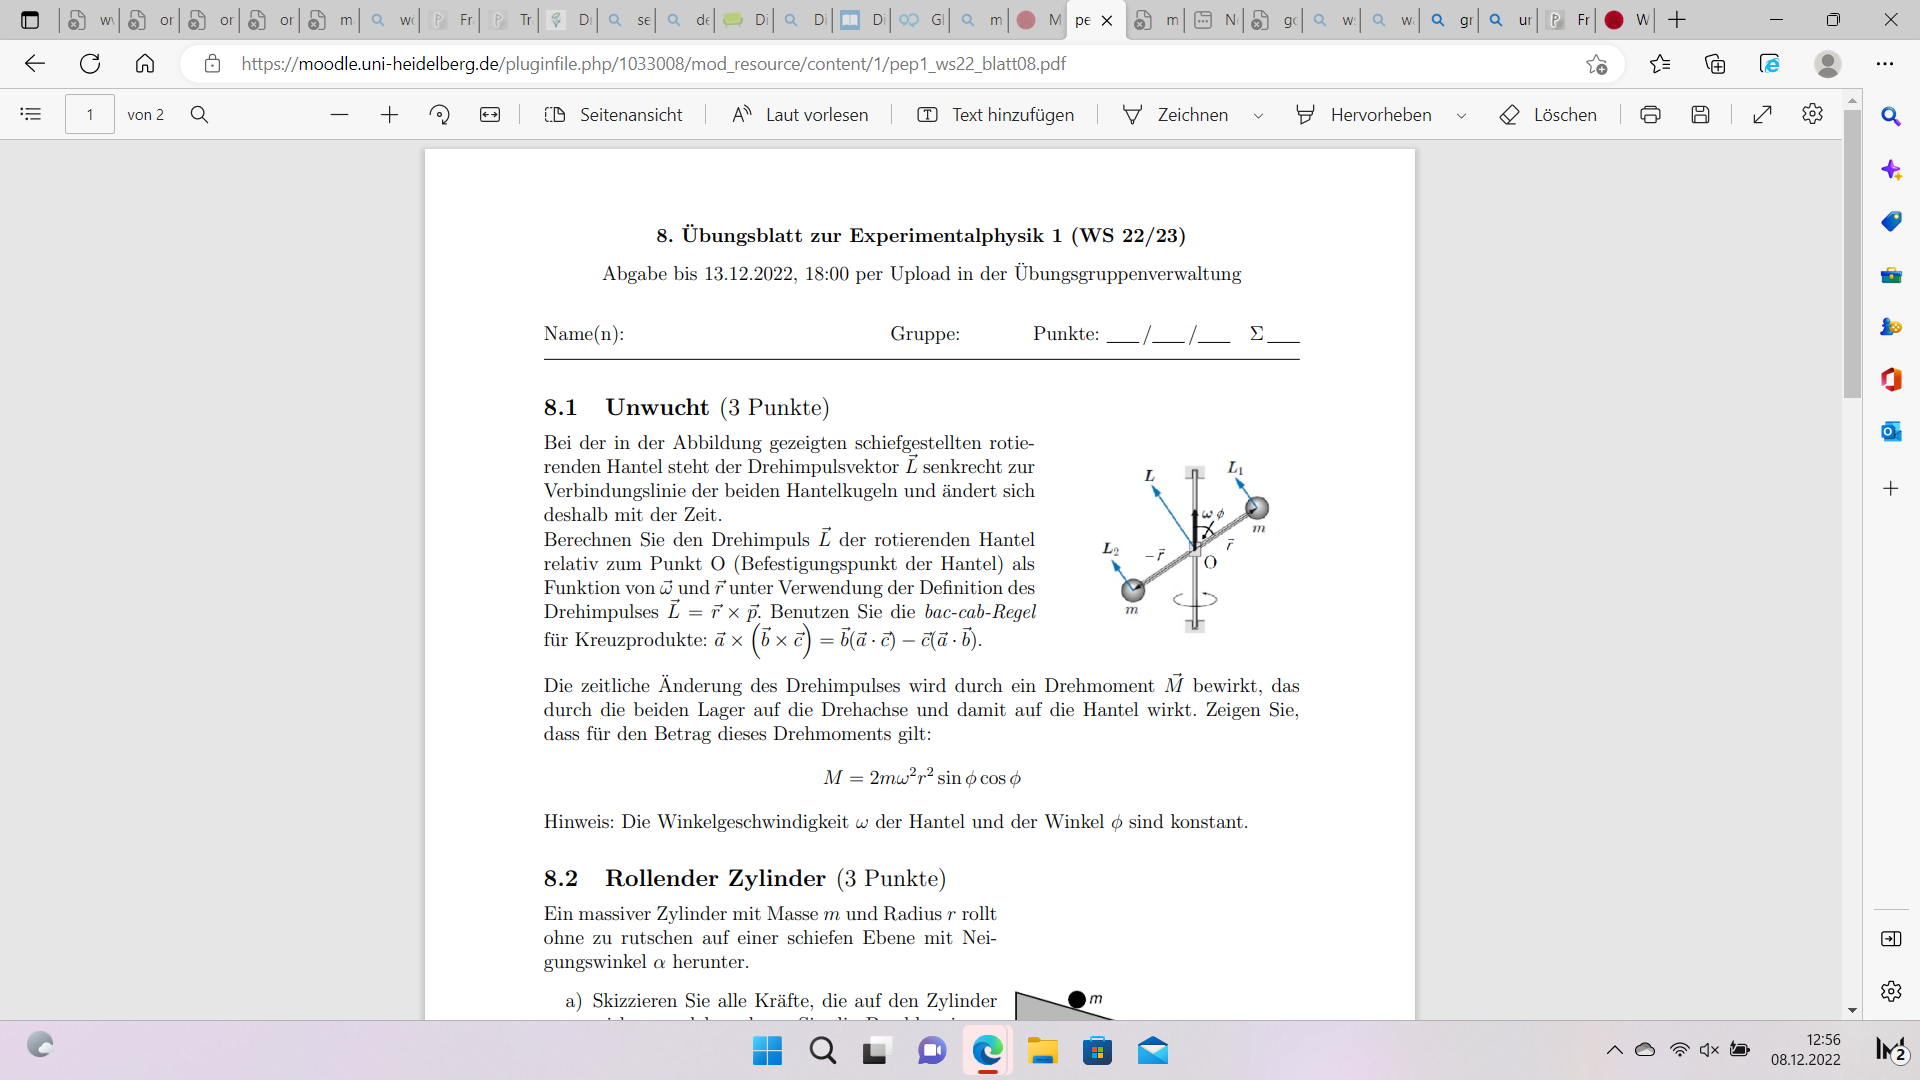Screen dimensions: 1920x1080
Task: Enter PDF full screen mode
Action: [x=1763, y=115]
